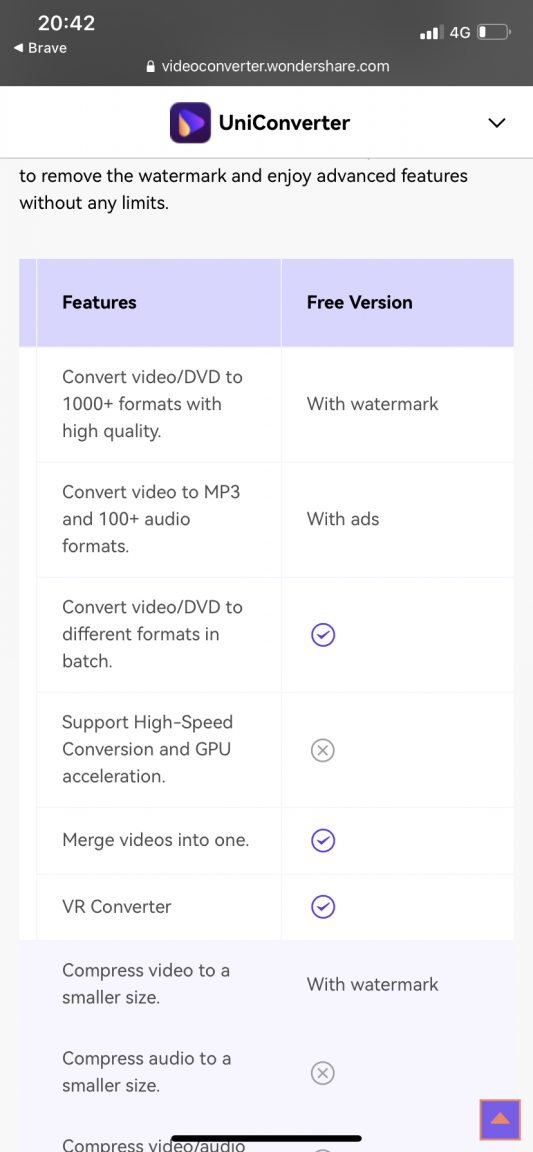Click 'With ads' in MP3 conversion row

pyautogui.click(x=343, y=519)
